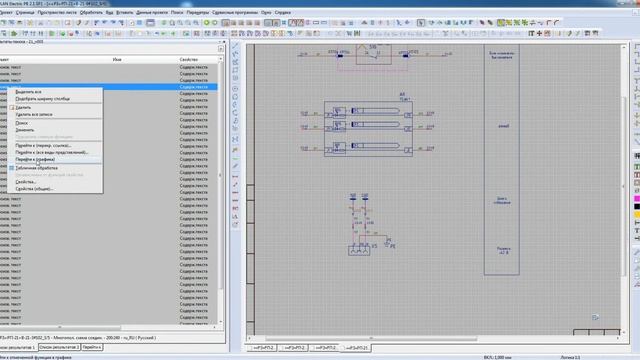Image resolution: width=640 pixels, height=360 pixels.
Task: Click the IT icon in second toolbar row
Action: click(531, 33)
